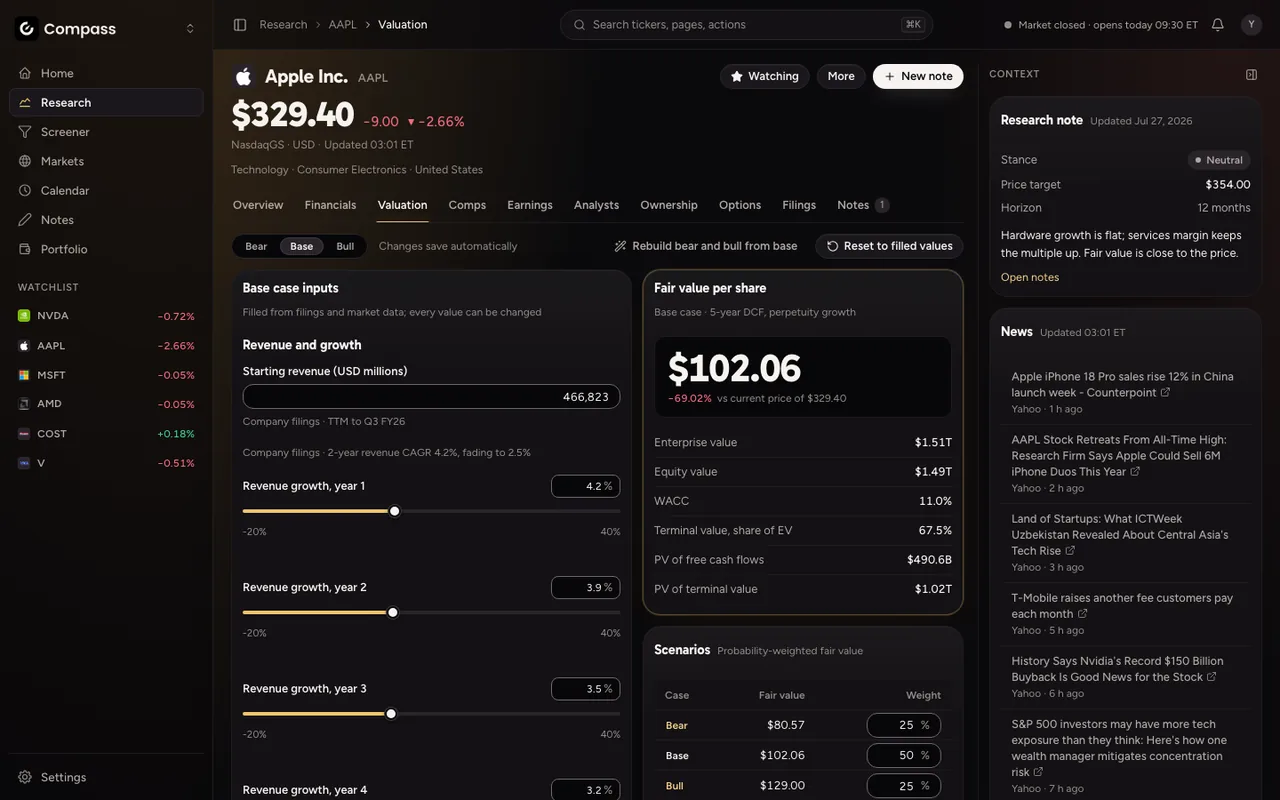
Task: Switch scenario to Bear
Action: pos(256,246)
